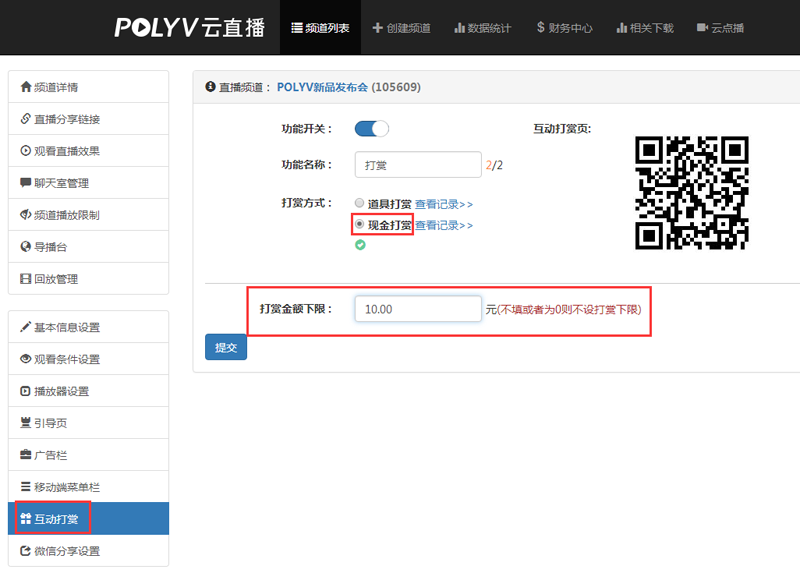Toggle the 功能开关 switch
The height and width of the screenshot is (573, 800).
pos(371,129)
